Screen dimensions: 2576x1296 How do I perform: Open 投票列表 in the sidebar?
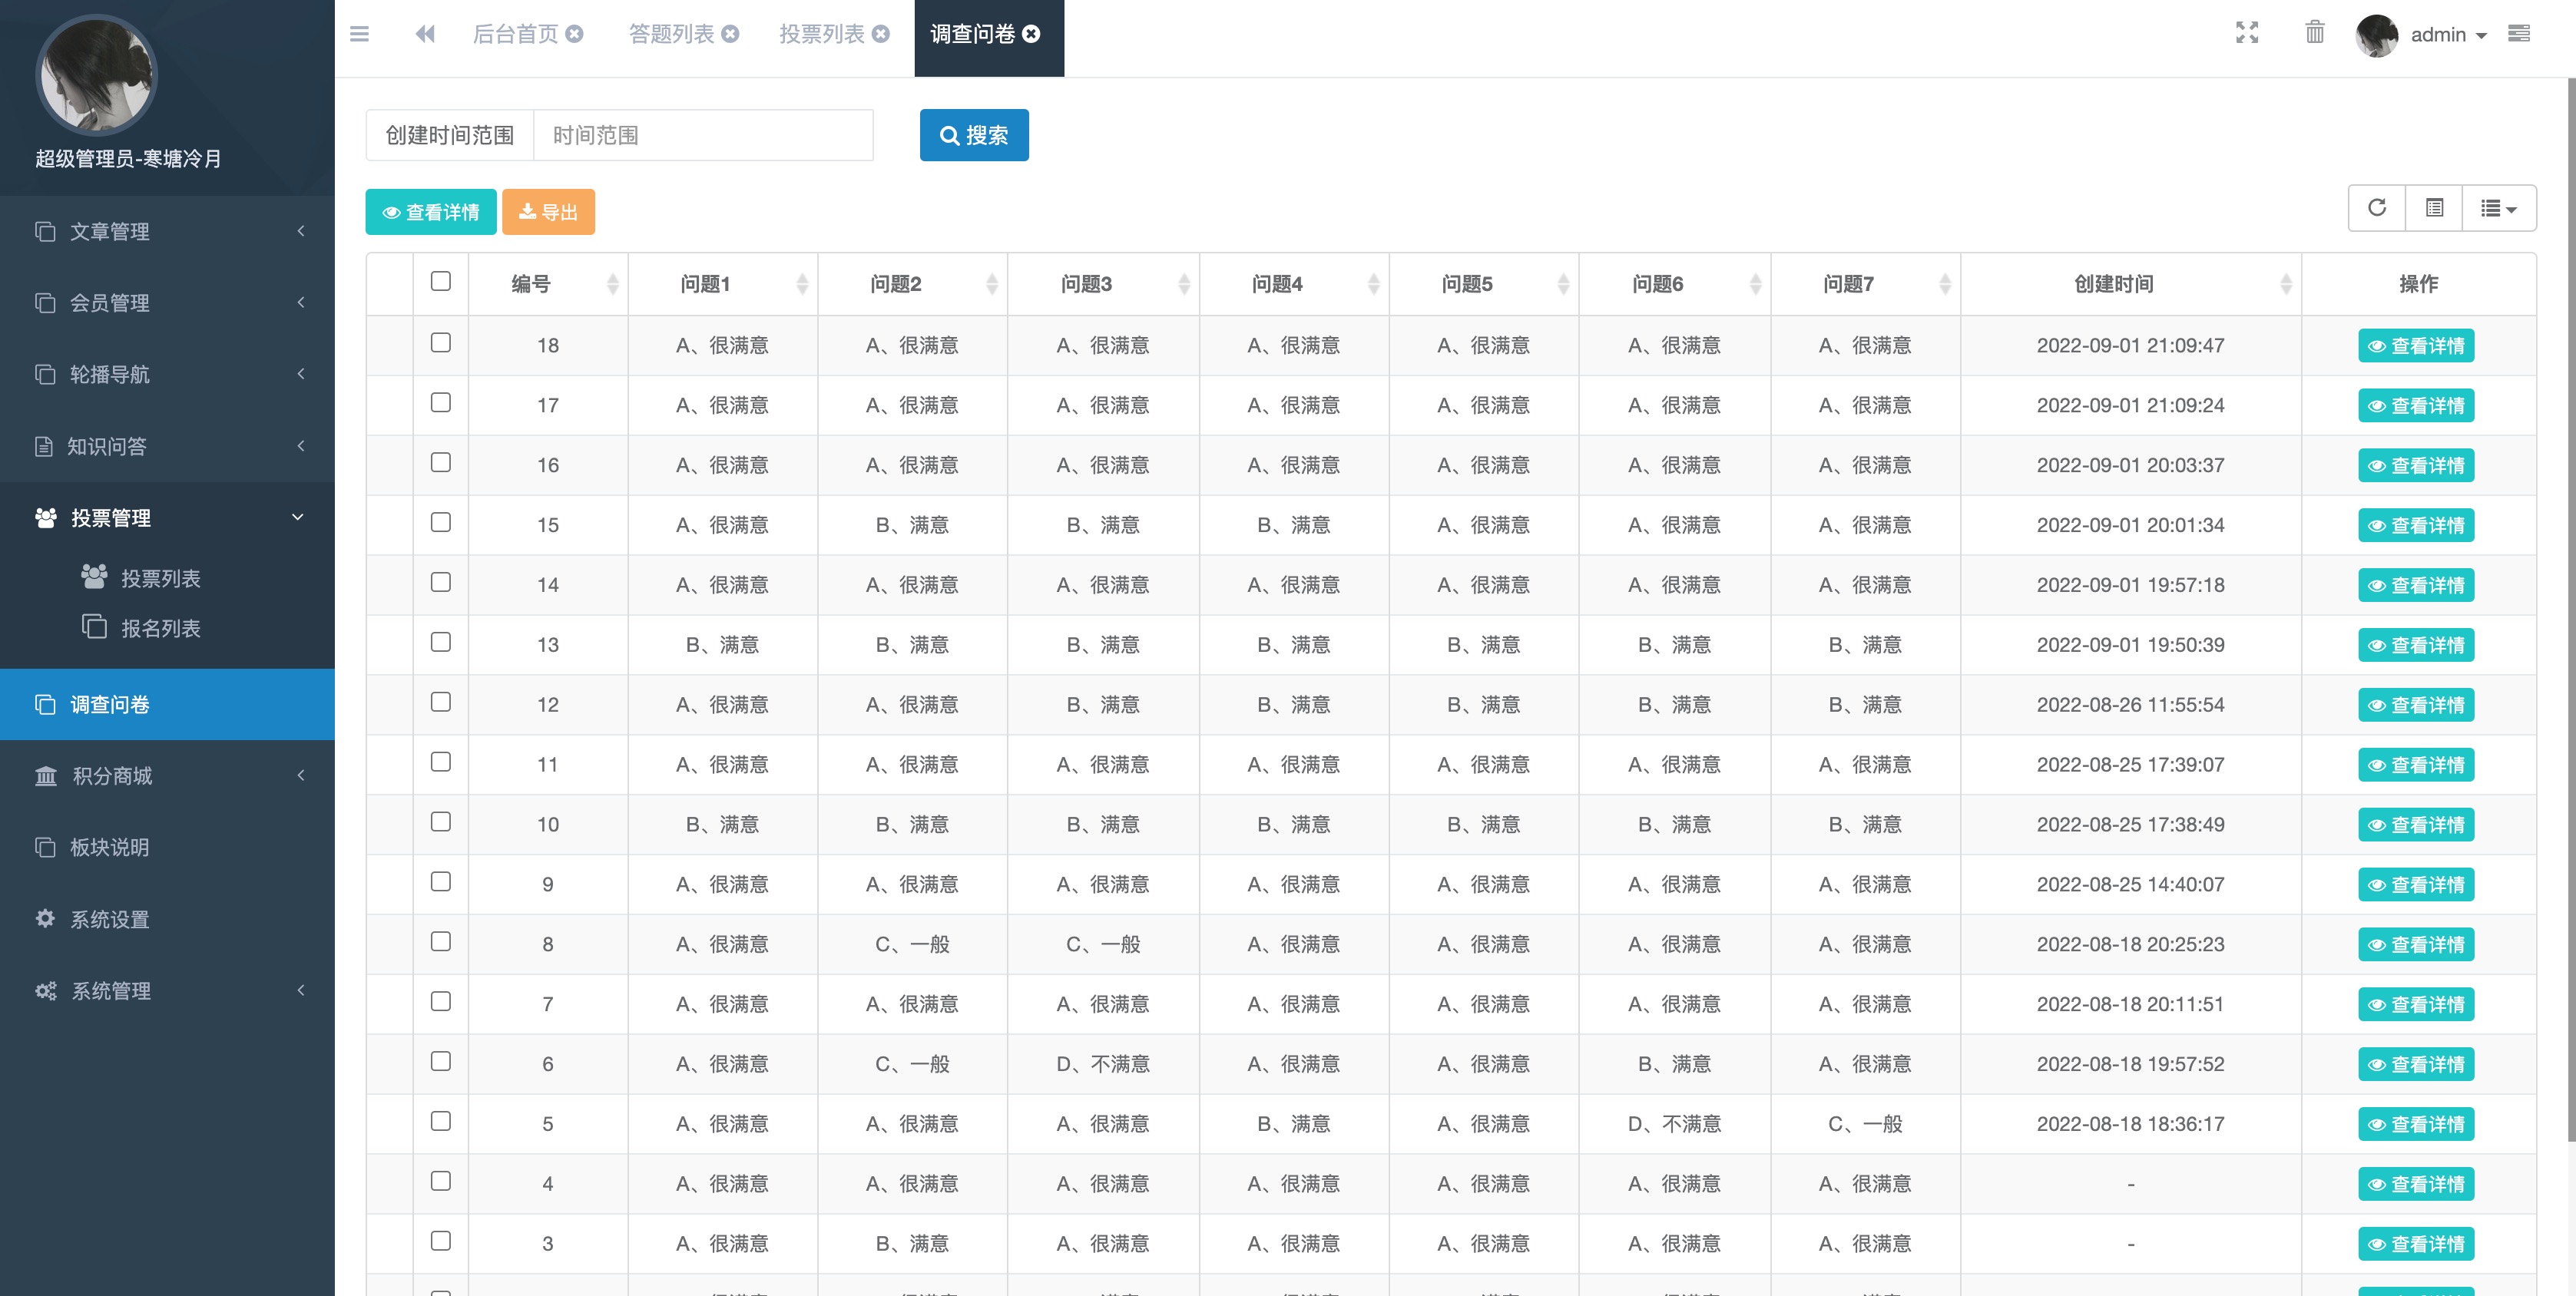point(160,578)
